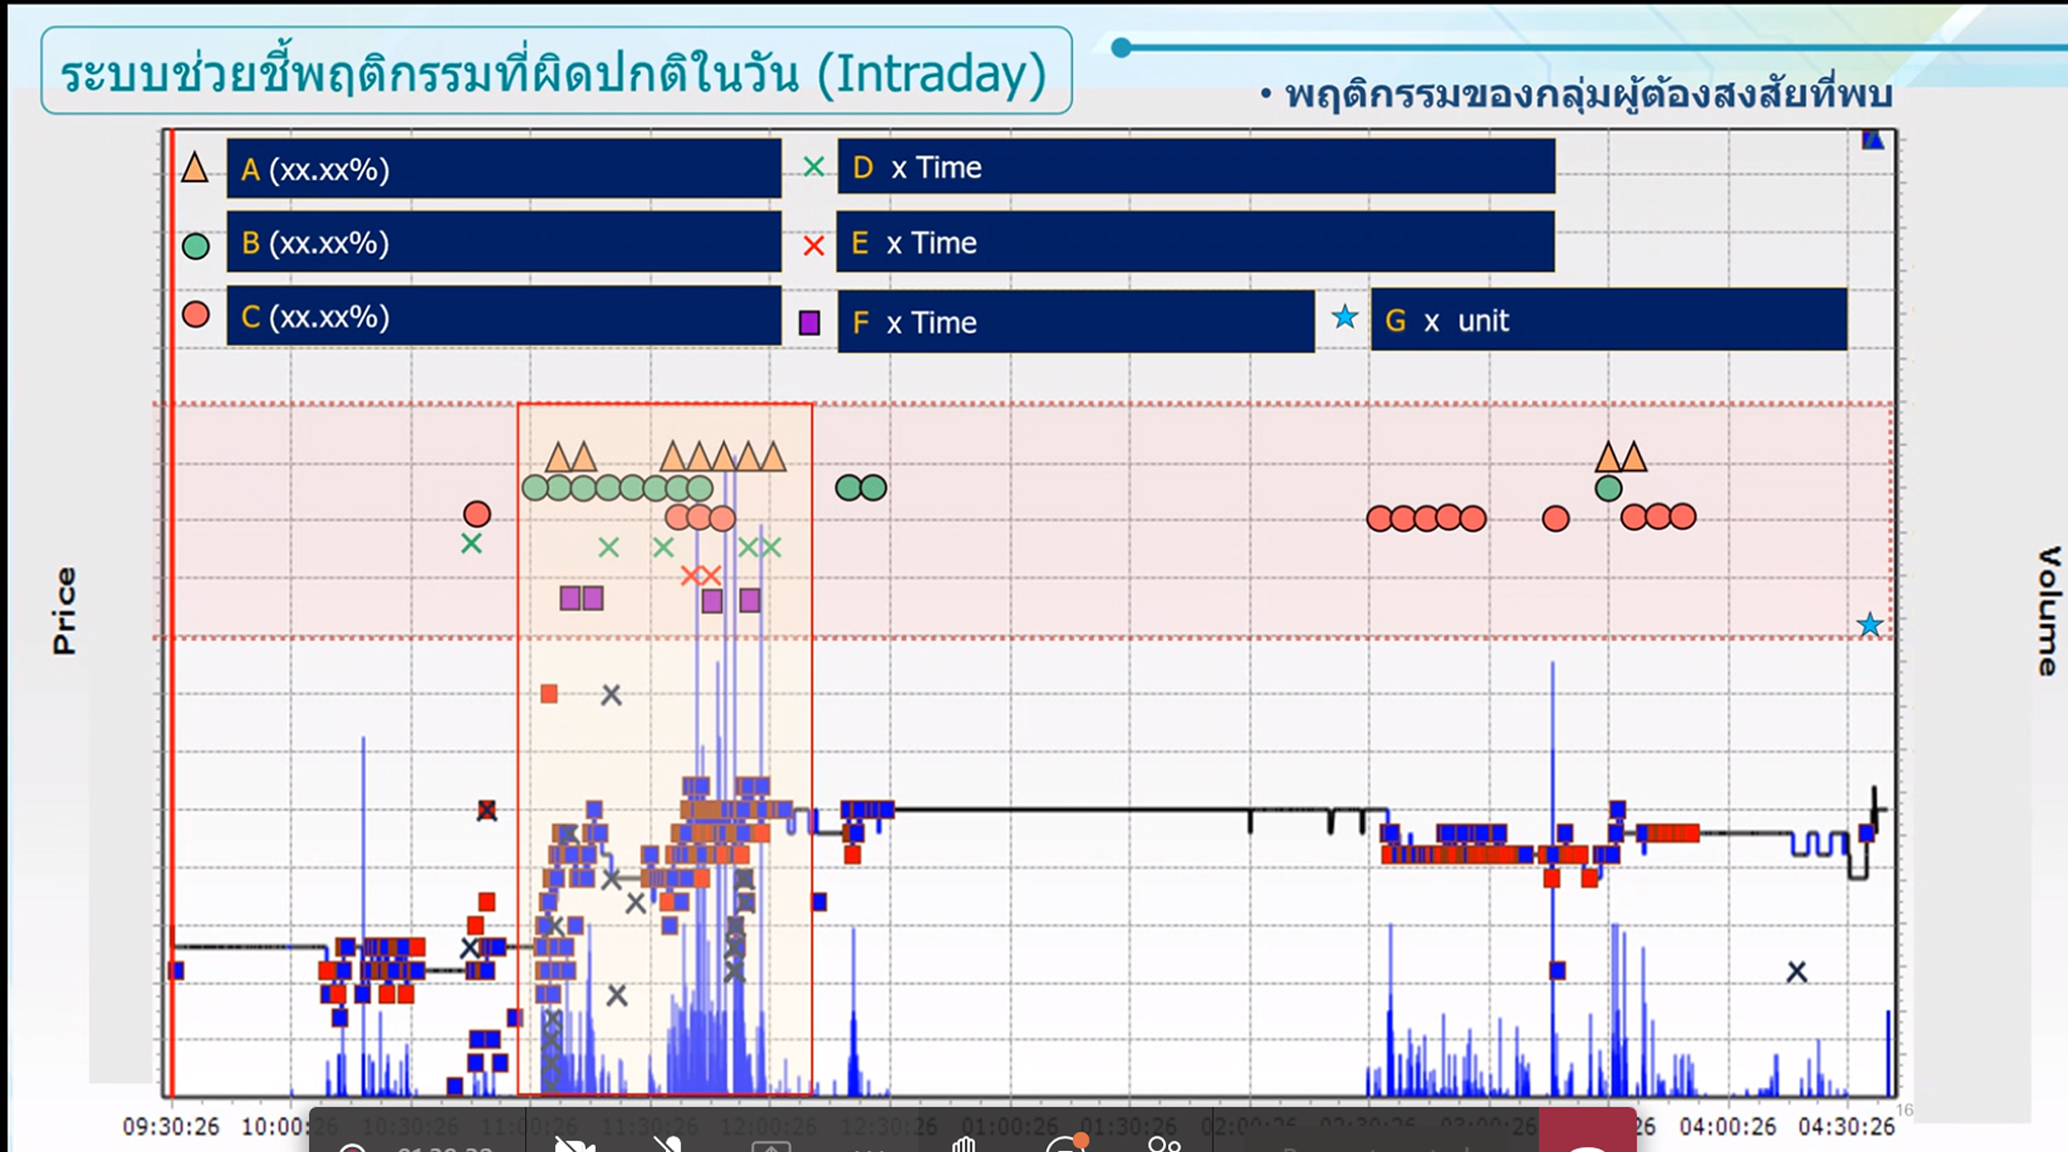This screenshot has width=2068, height=1152.
Task: Click the 04:00:26 time axis label
Action: click(1727, 1127)
